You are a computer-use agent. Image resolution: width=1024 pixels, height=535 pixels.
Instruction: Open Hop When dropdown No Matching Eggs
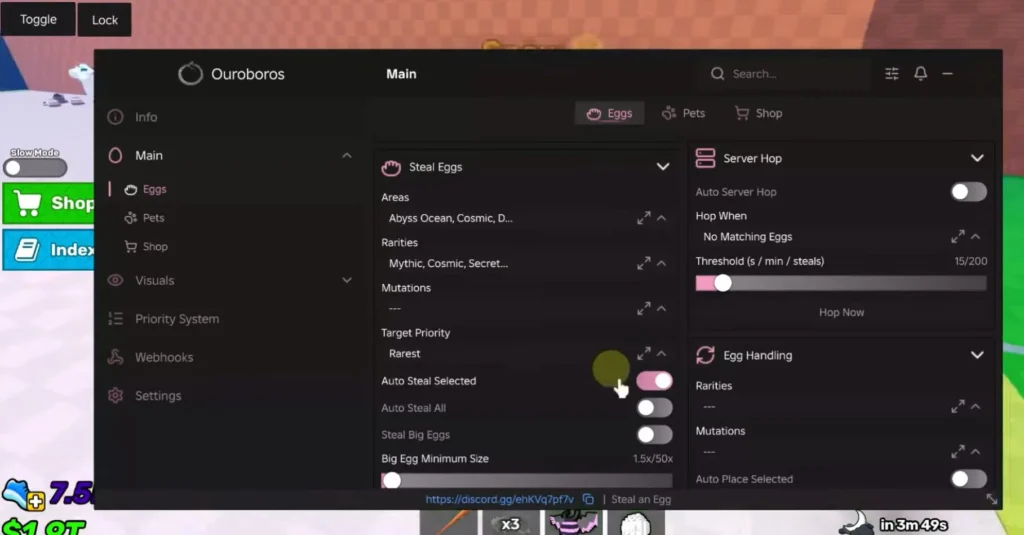pyautogui.click(x=841, y=236)
